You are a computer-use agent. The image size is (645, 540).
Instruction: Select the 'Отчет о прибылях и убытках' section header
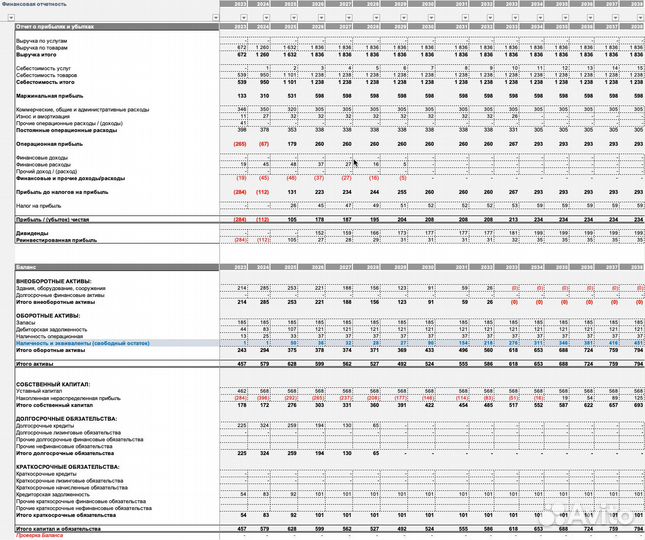point(56,25)
